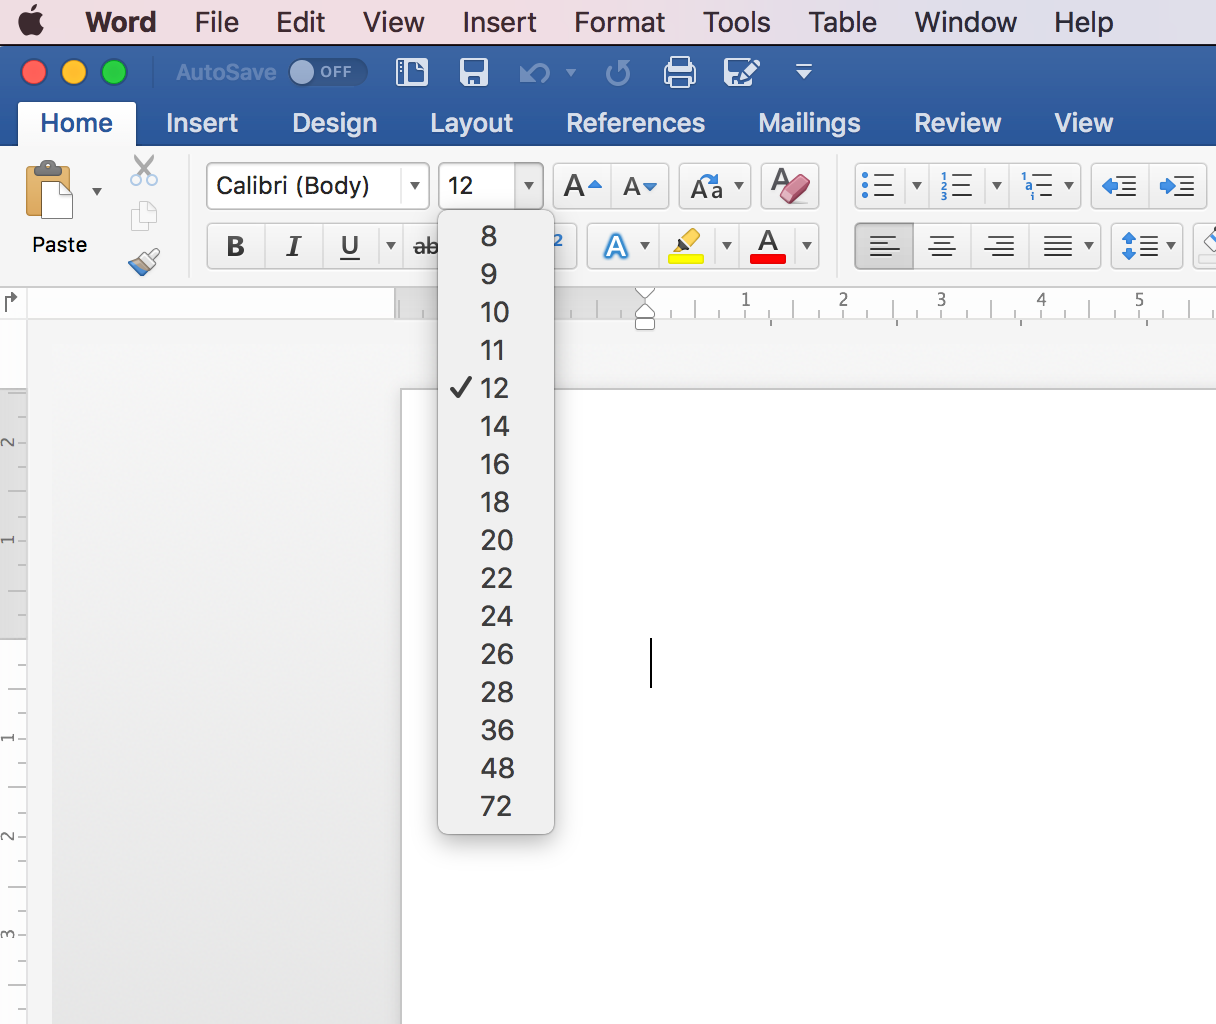Image resolution: width=1216 pixels, height=1024 pixels.
Task: Toggle Underline formatting
Action: click(349, 246)
